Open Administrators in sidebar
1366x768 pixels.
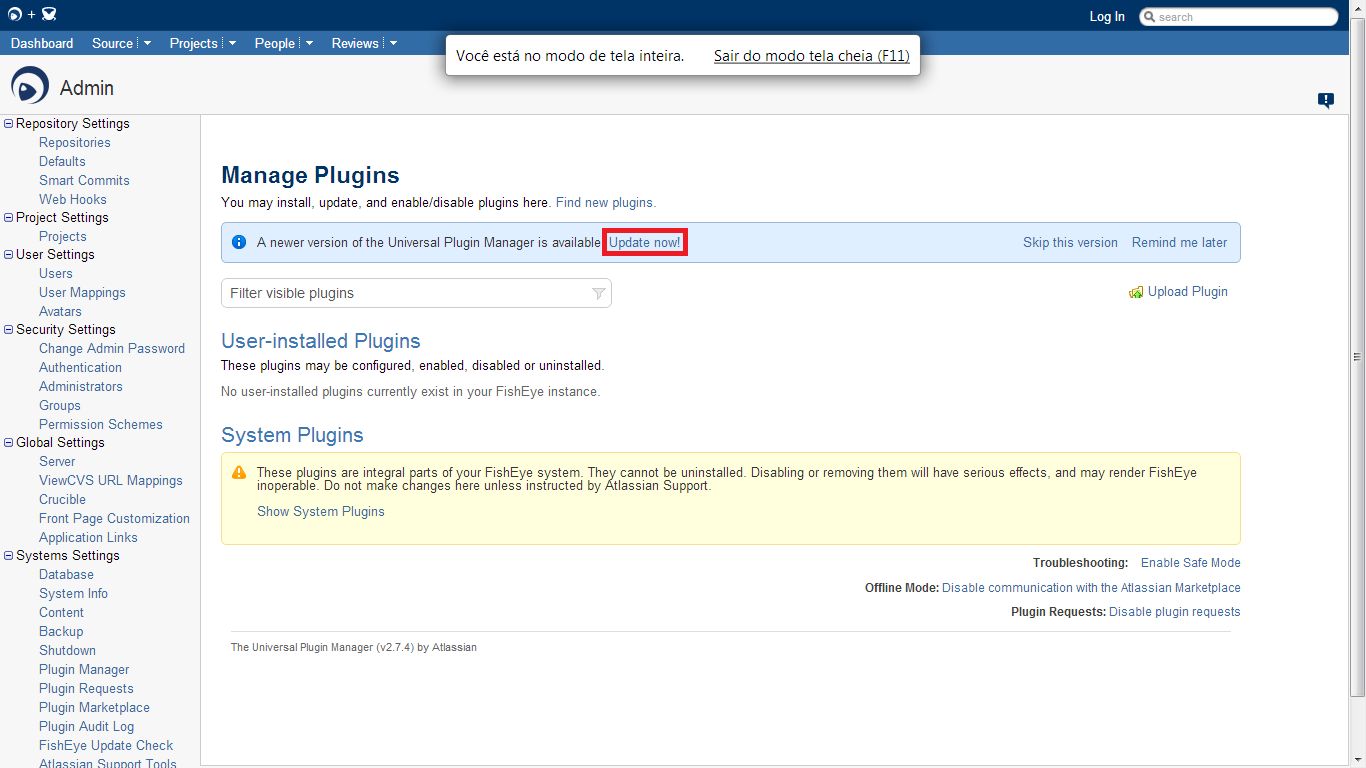81,387
